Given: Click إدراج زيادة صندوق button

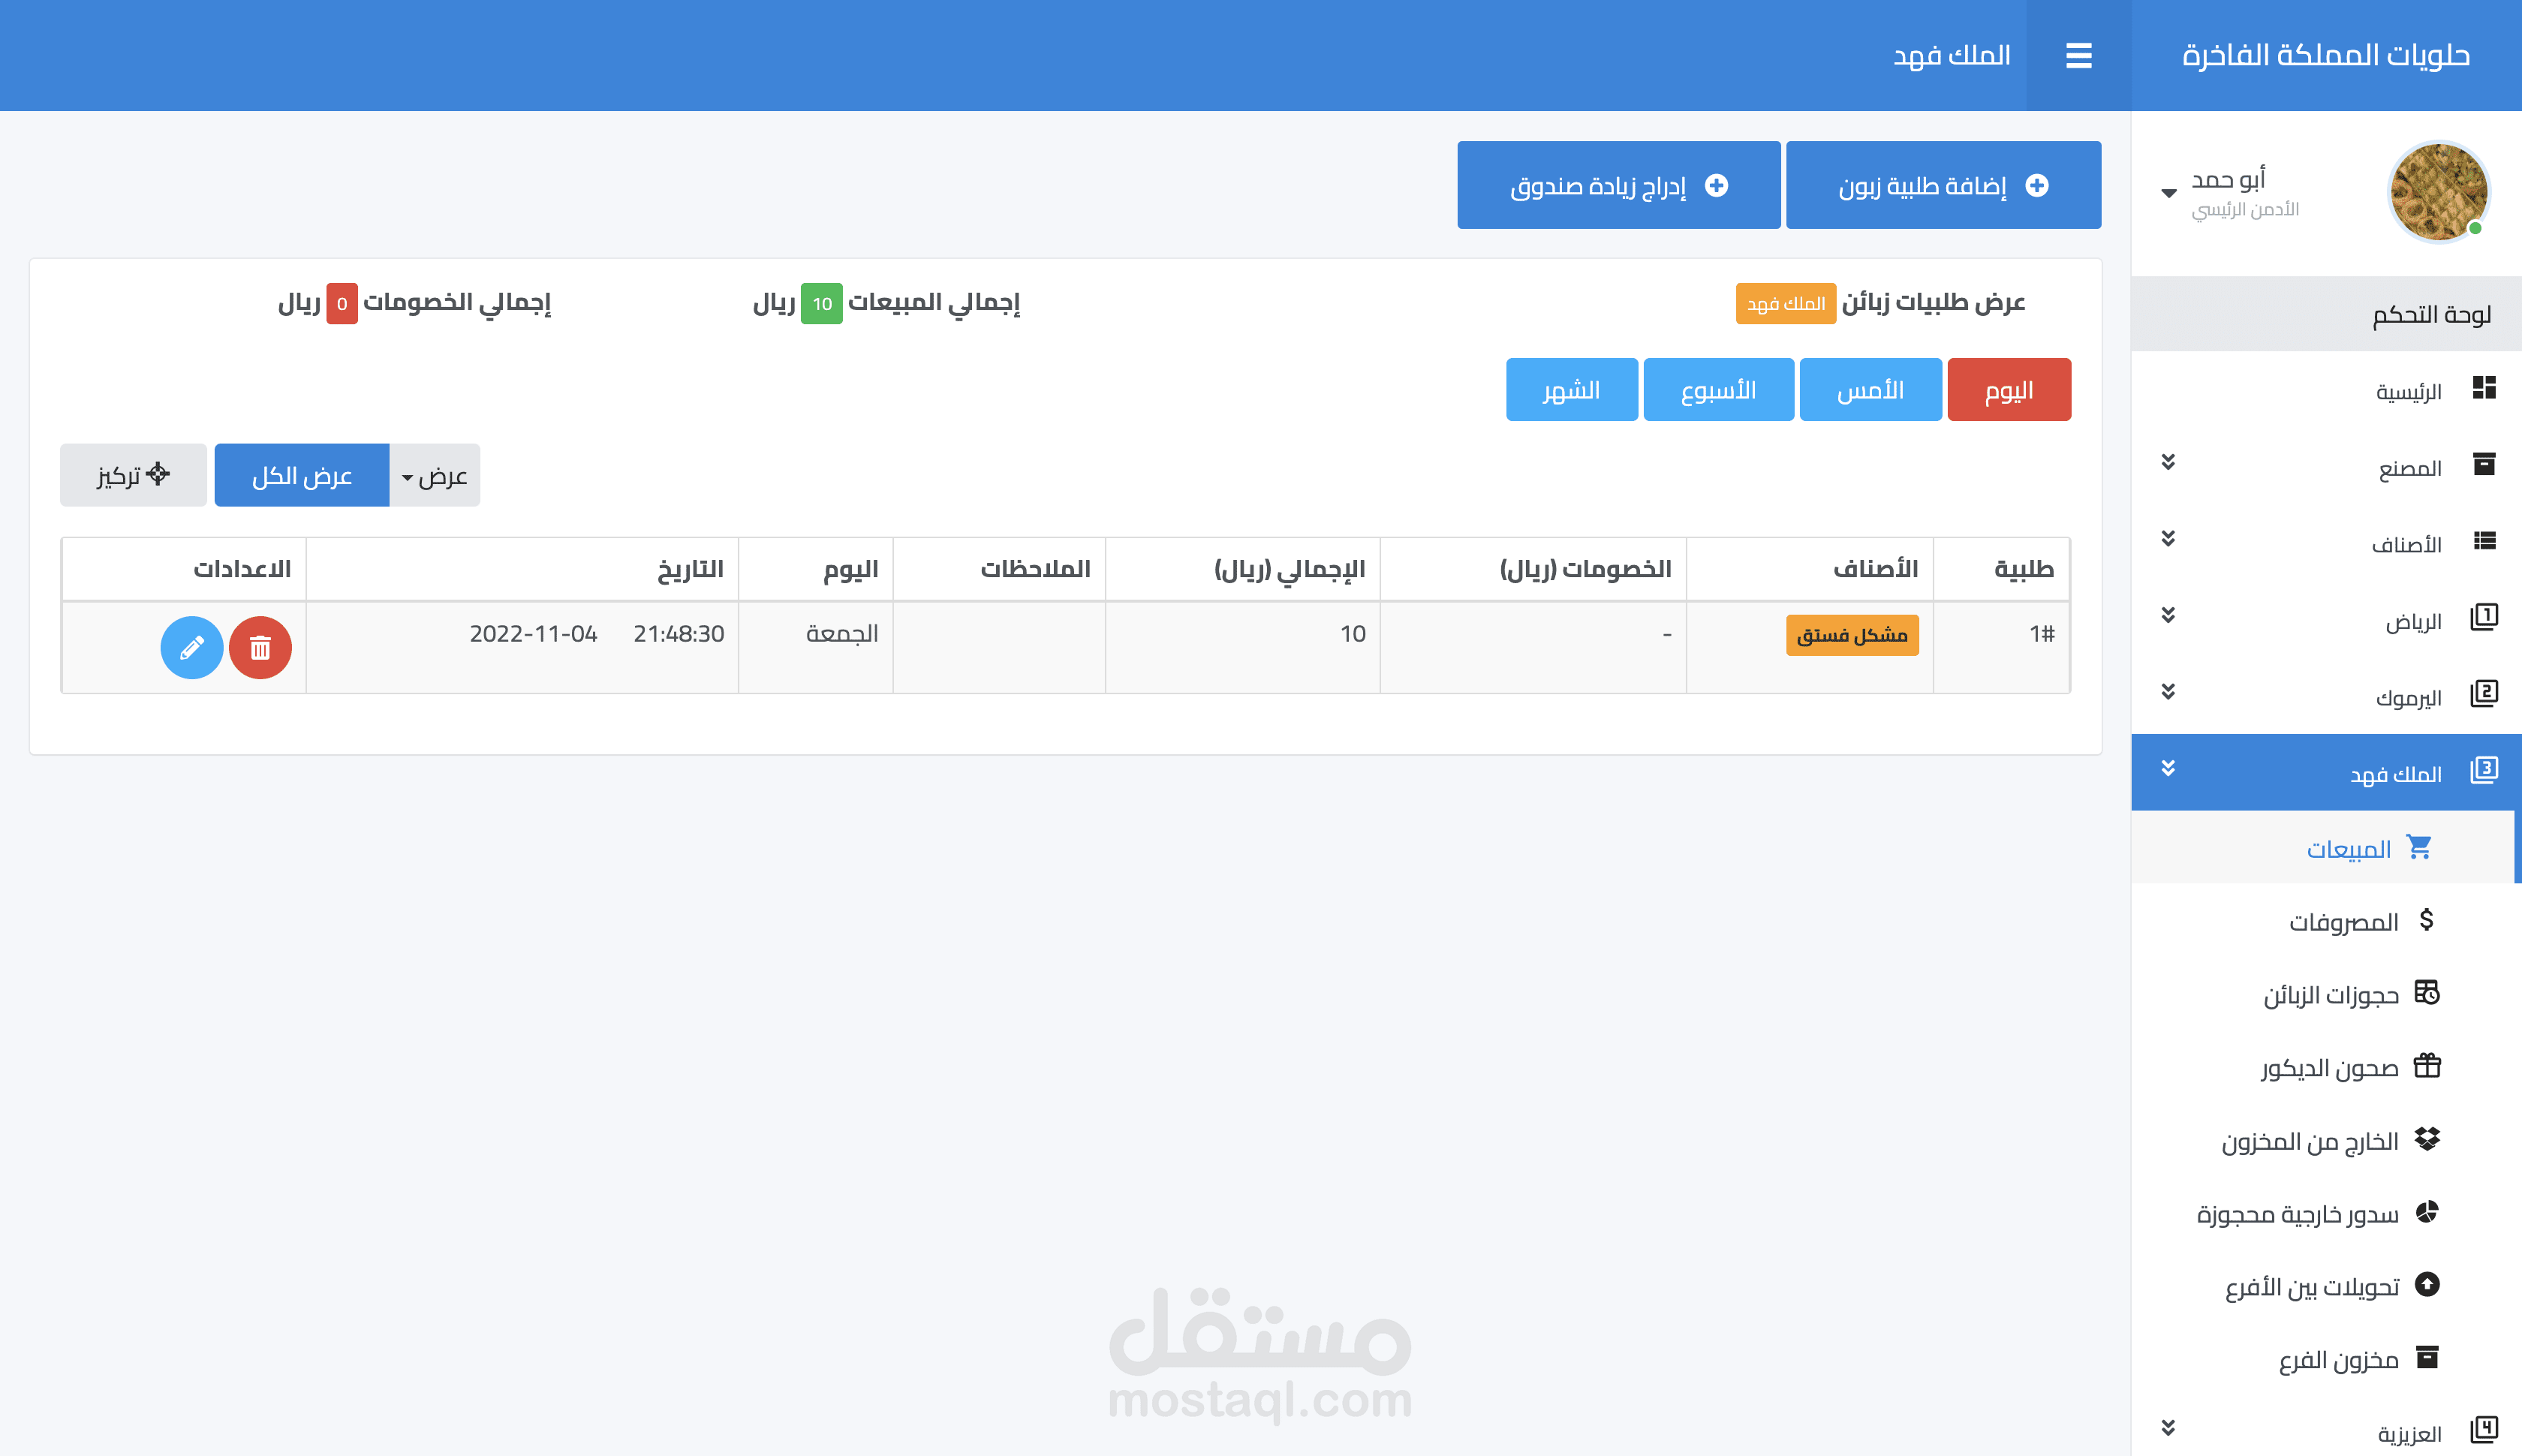Looking at the screenshot, I should pyautogui.click(x=1618, y=186).
